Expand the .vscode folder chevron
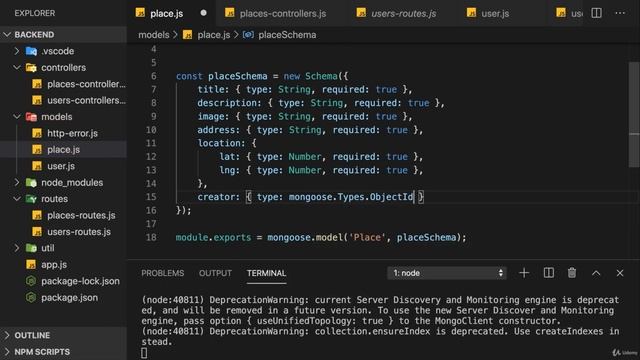The image size is (640, 360). click(x=17, y=51)
